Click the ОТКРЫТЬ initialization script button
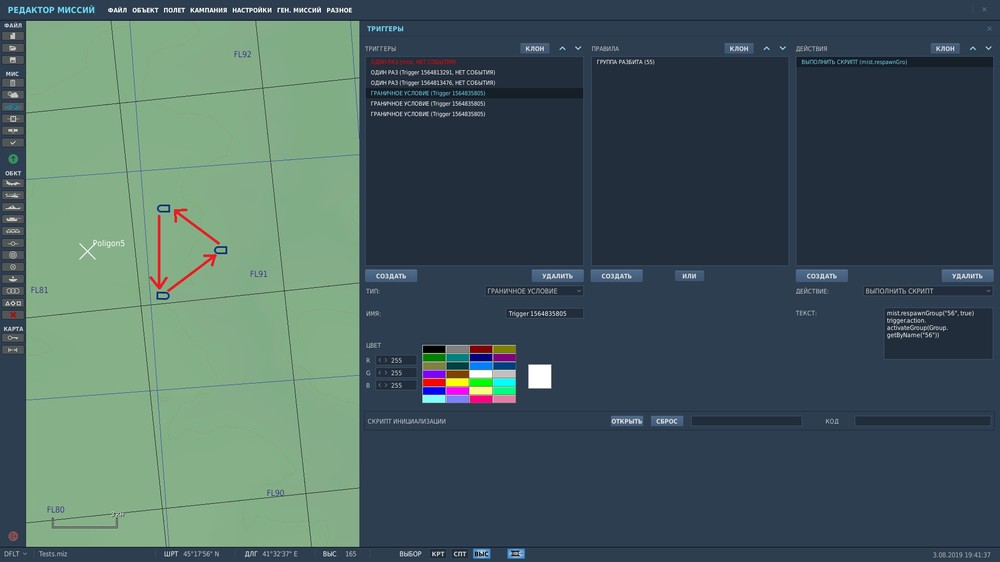Screen dimensions: 1000x562 coord(627,421)
